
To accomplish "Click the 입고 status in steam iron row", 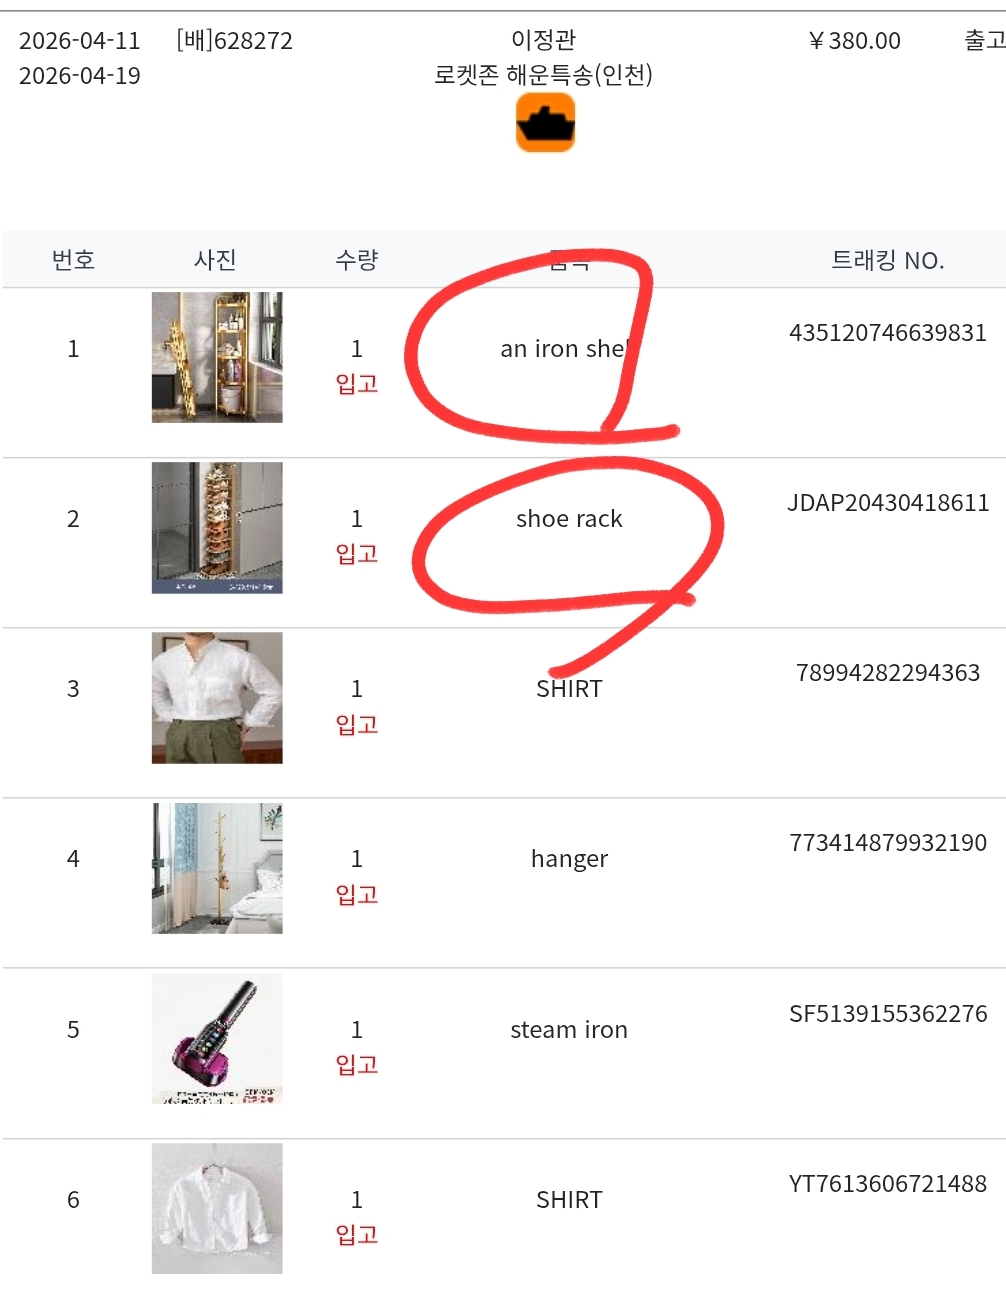I will click(x=357, y=1065).
